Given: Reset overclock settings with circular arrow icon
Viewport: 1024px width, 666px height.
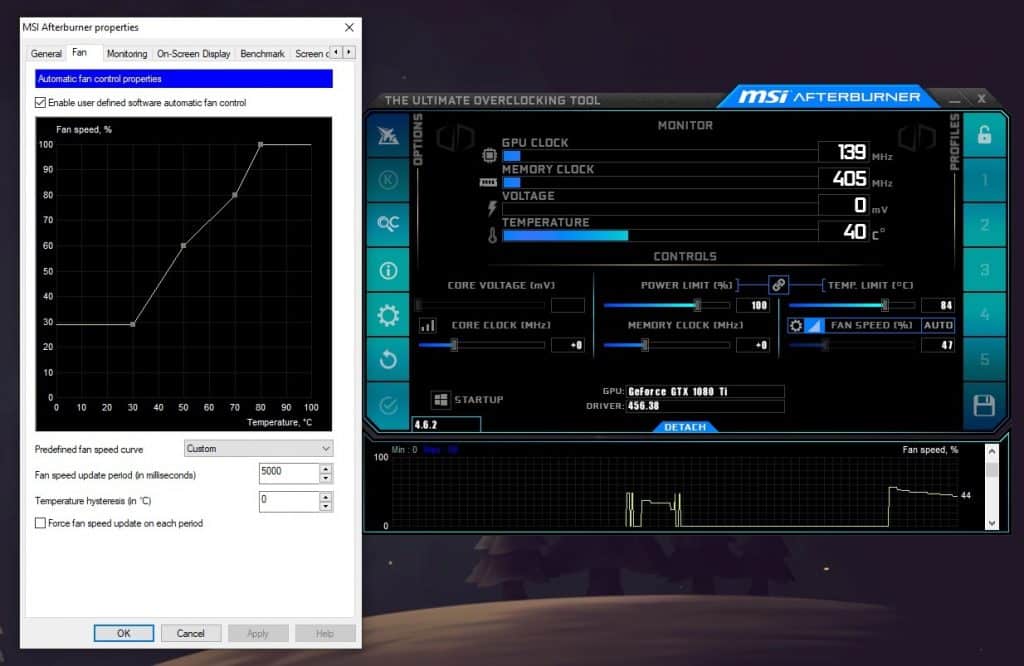Looking at the screenshot, I should coord(389,358).
